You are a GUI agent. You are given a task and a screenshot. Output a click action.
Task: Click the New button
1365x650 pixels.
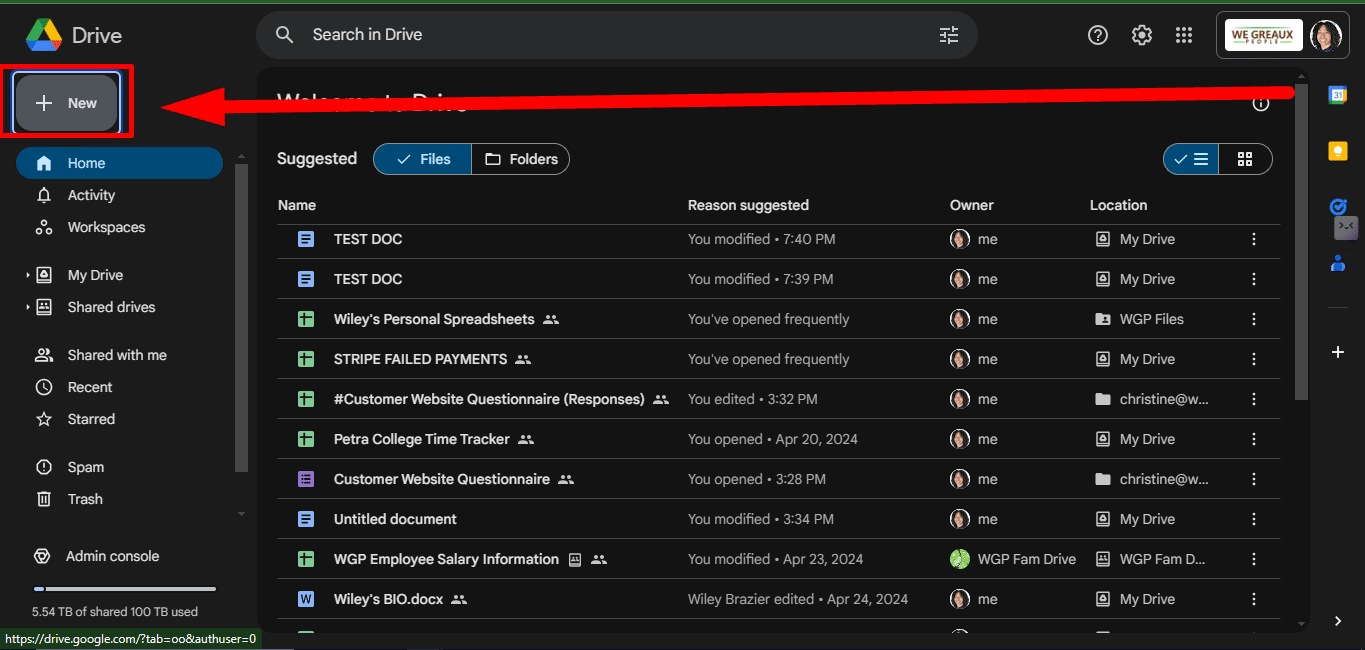pyautogui.click(x=67, y=103)
